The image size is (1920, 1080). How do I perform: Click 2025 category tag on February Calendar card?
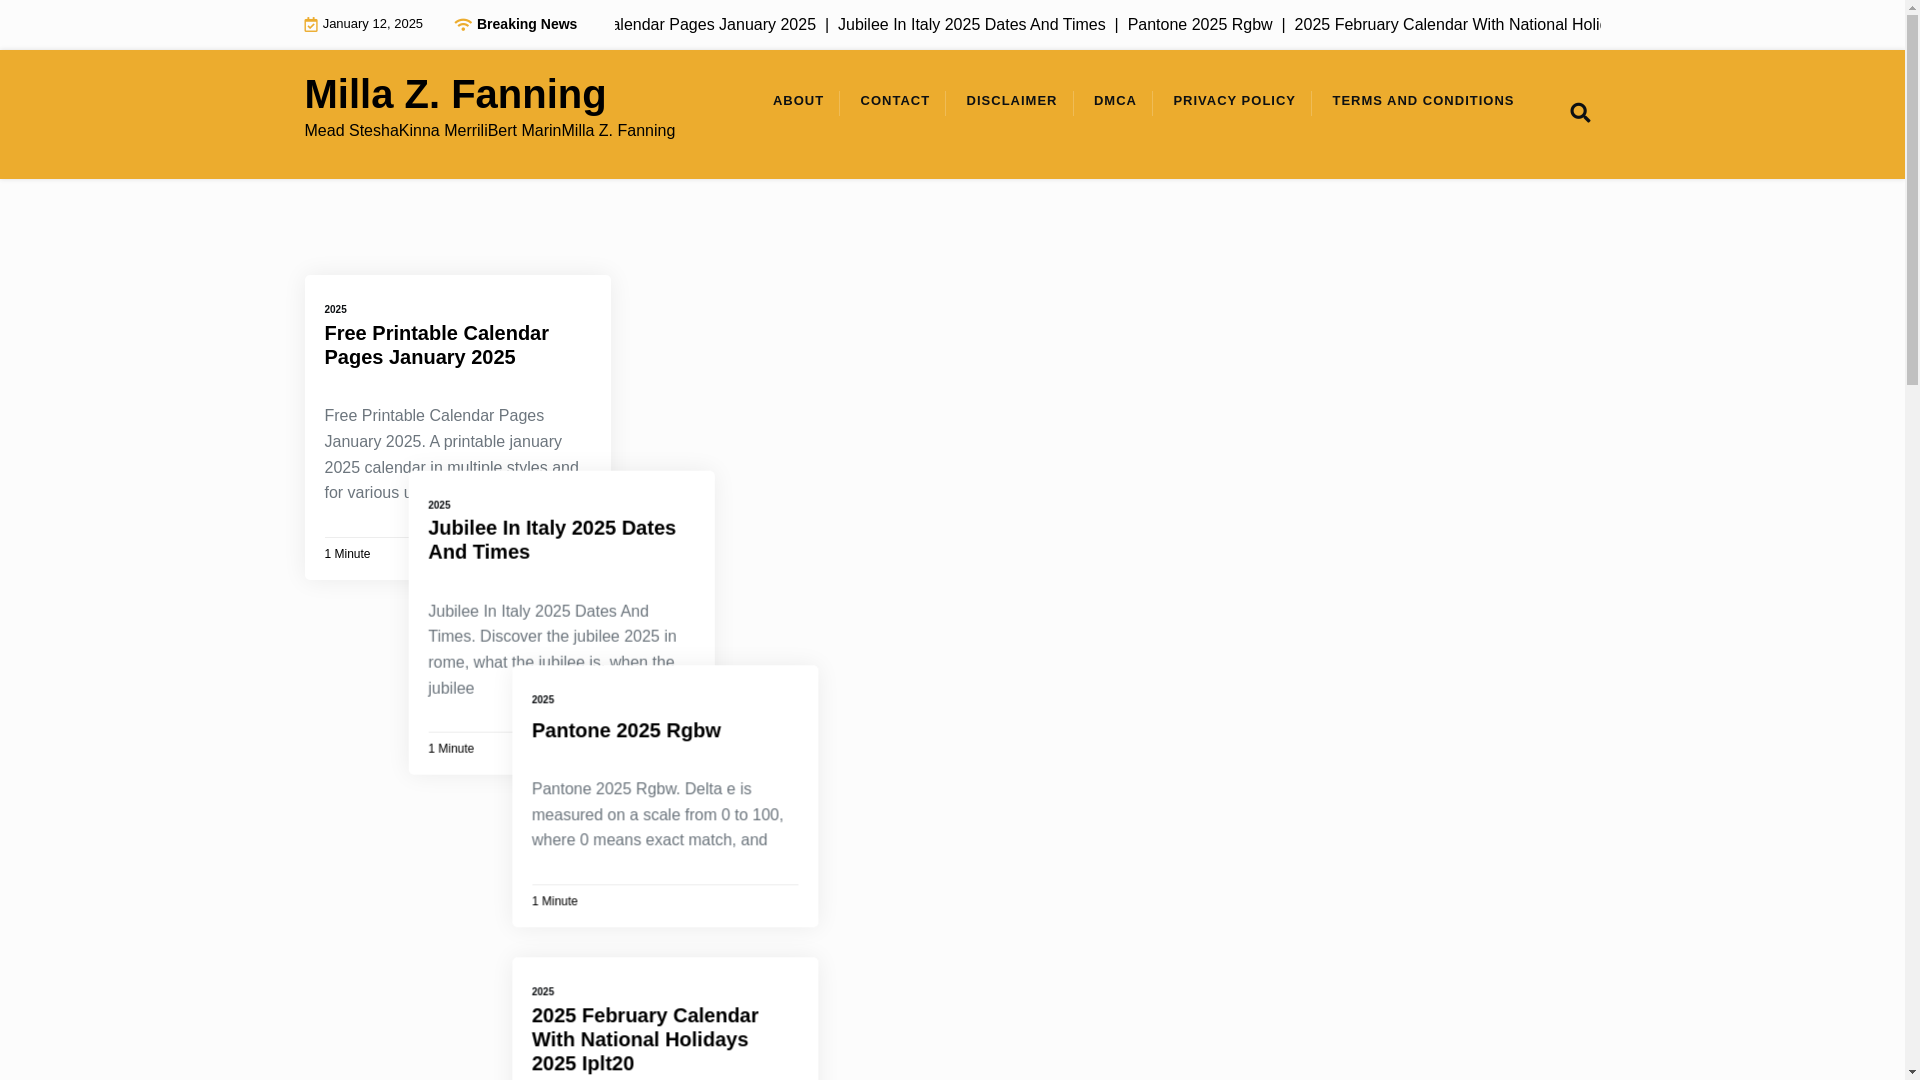543,992
